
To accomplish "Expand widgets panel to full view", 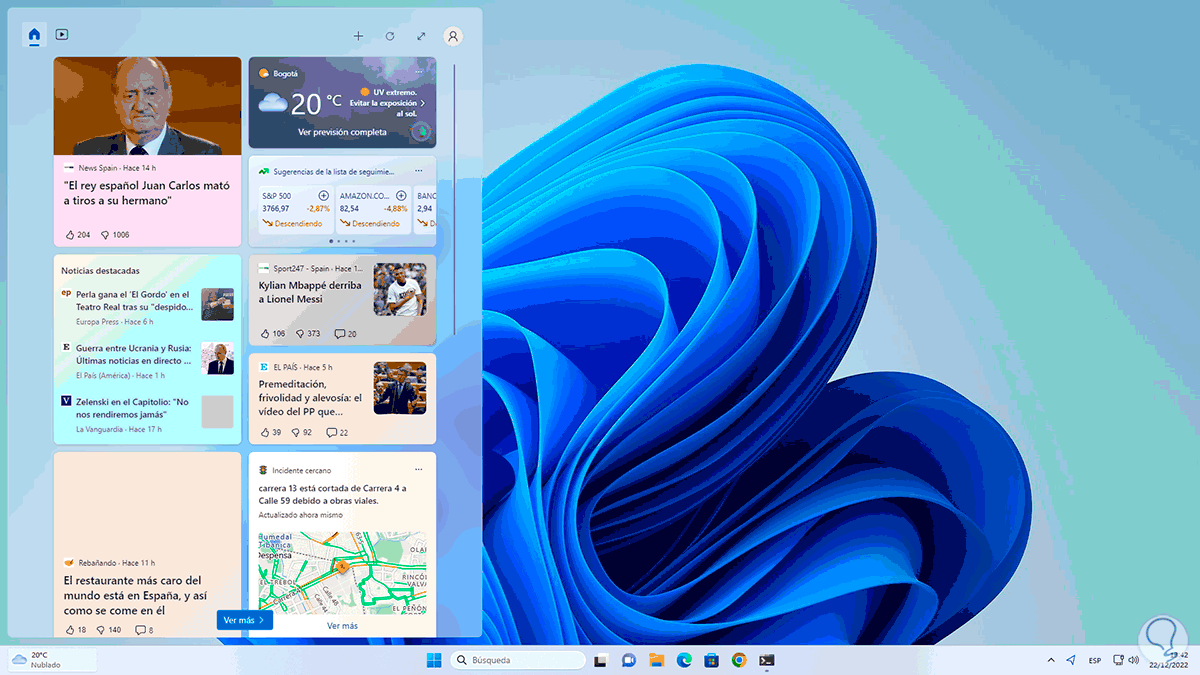I will (x=421, y=36).
